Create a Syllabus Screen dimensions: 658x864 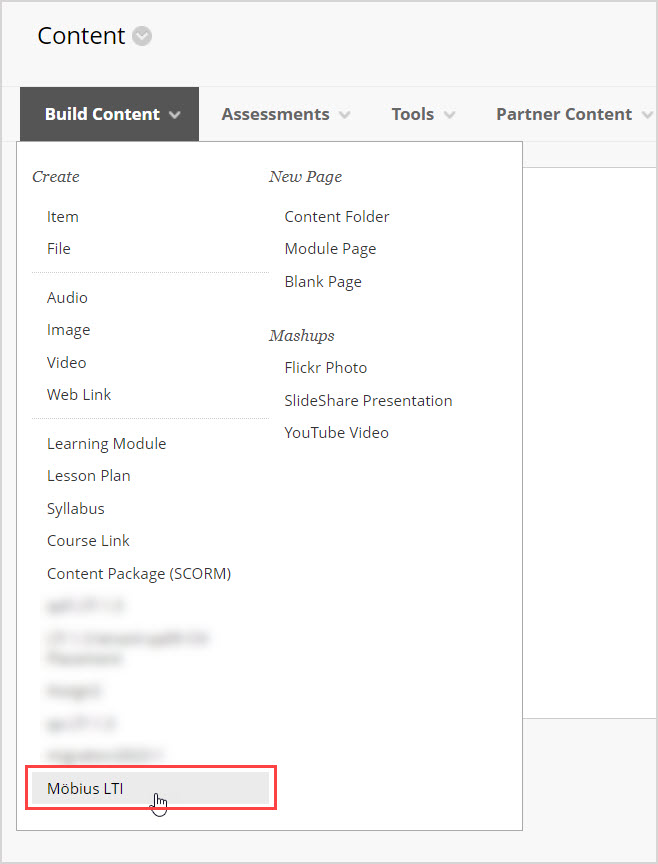click(x=75, y=508)
